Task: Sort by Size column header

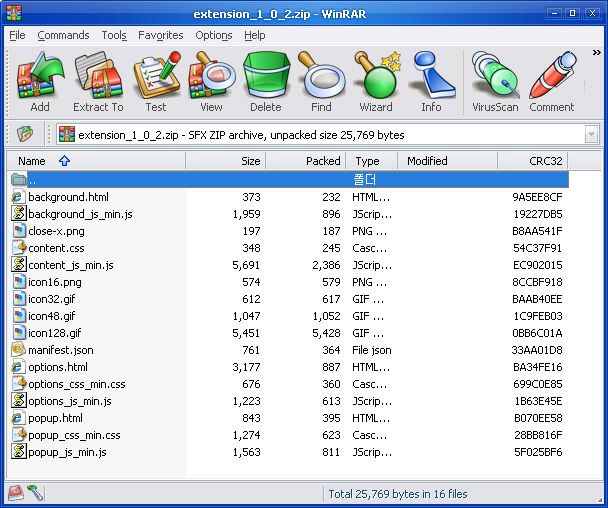Action: click(x=226, y=161)
